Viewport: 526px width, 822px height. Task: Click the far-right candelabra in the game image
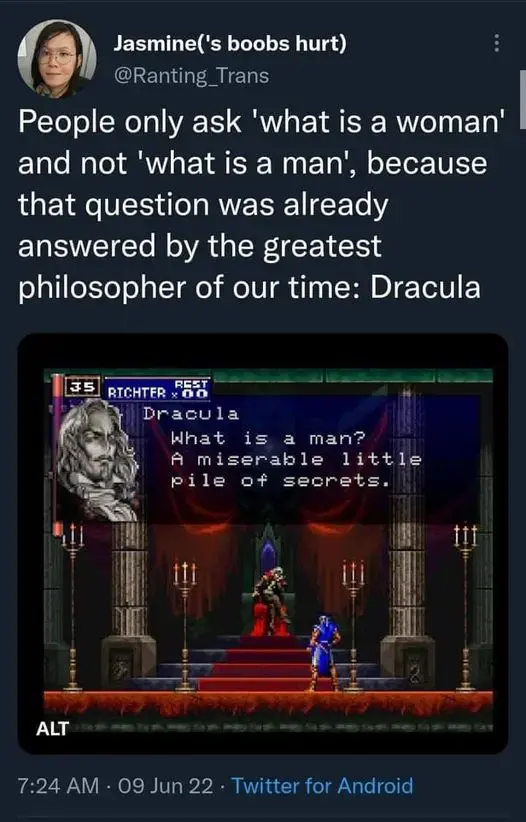(x=465, y=607)
